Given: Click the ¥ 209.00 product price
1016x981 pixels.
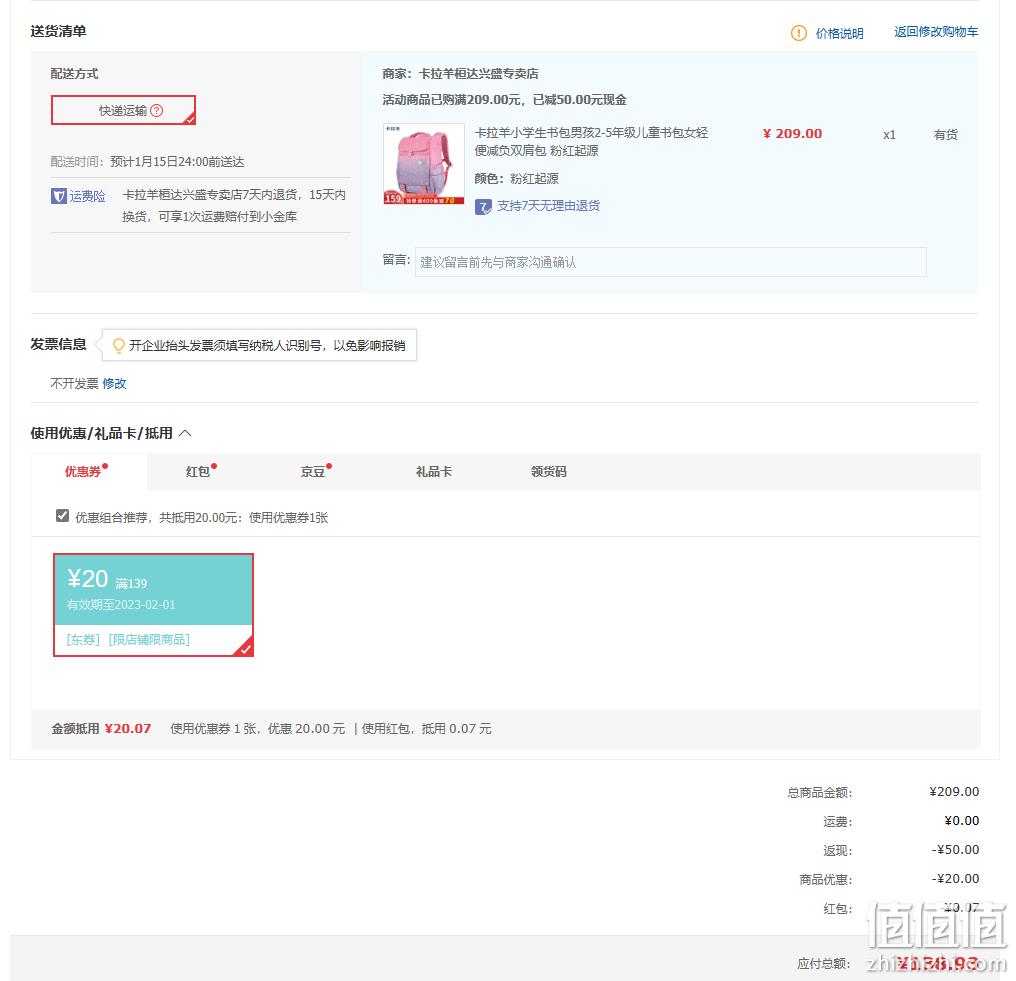Looking at the screenshot, I should (792, 133).
